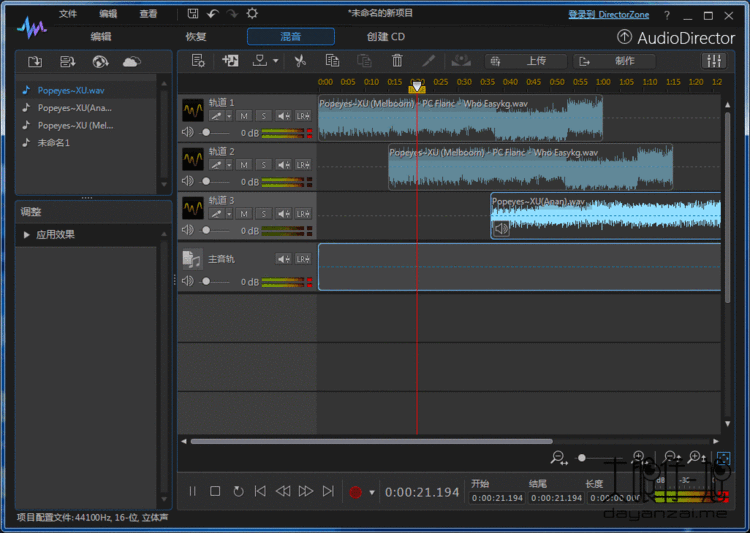Viewport: 750px width, 533px height.
Task: Switch to the 创建 CD tab
Action: pos(386,37)
